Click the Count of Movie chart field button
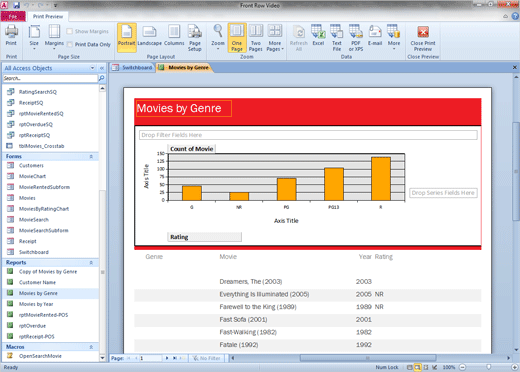520x372 pixels. (191, 149)
